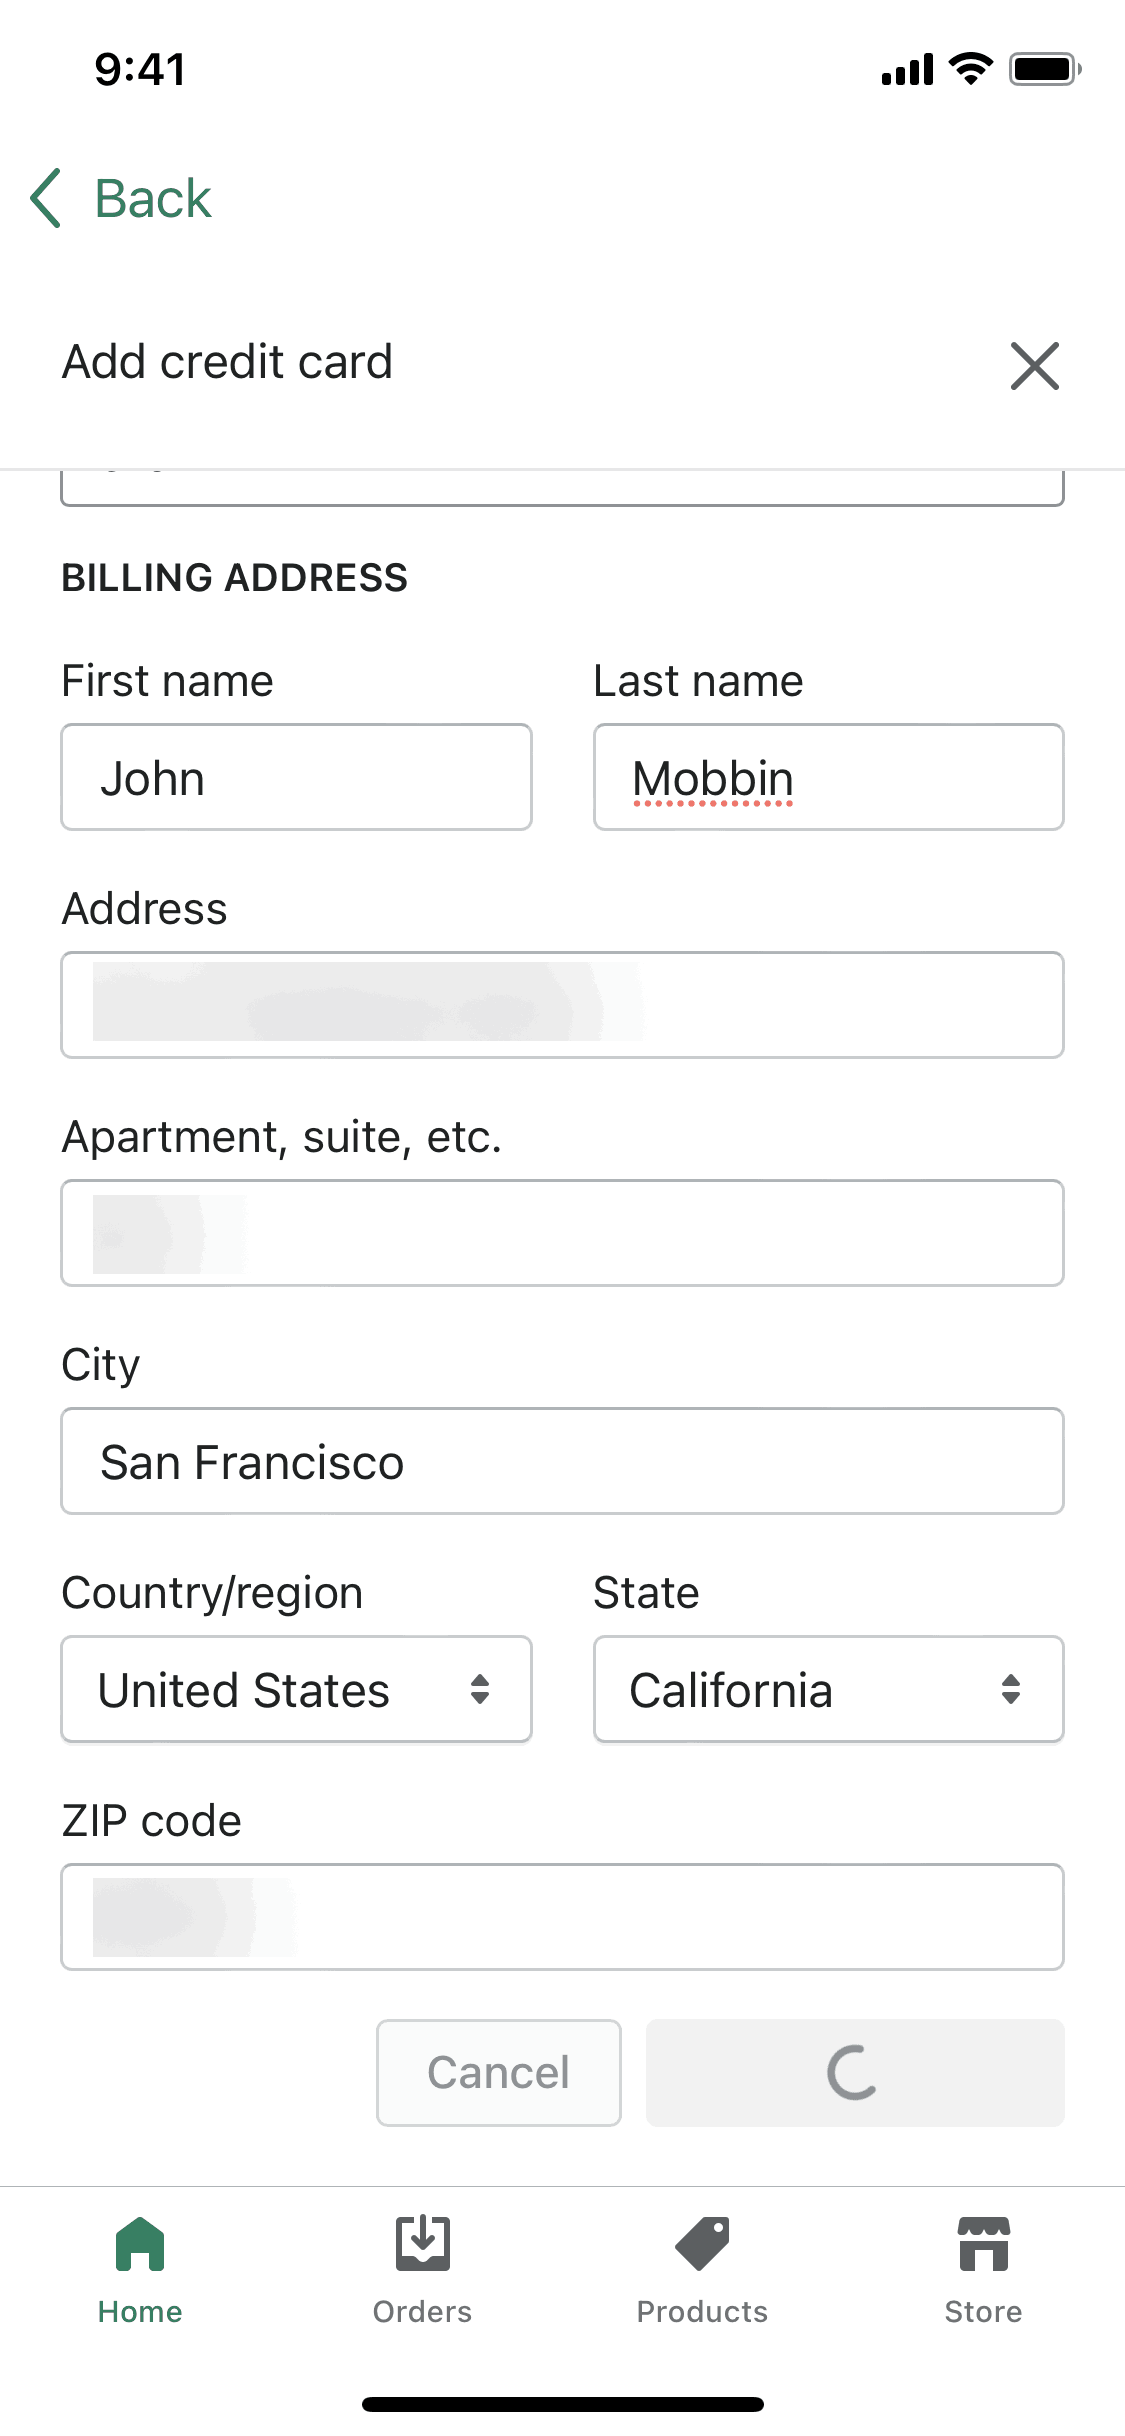The height and width of the screenshot is (2436, 1125).
Task: Click the Last name field with Mobbin
Action: pyautogui.click(x=828, y=777)
